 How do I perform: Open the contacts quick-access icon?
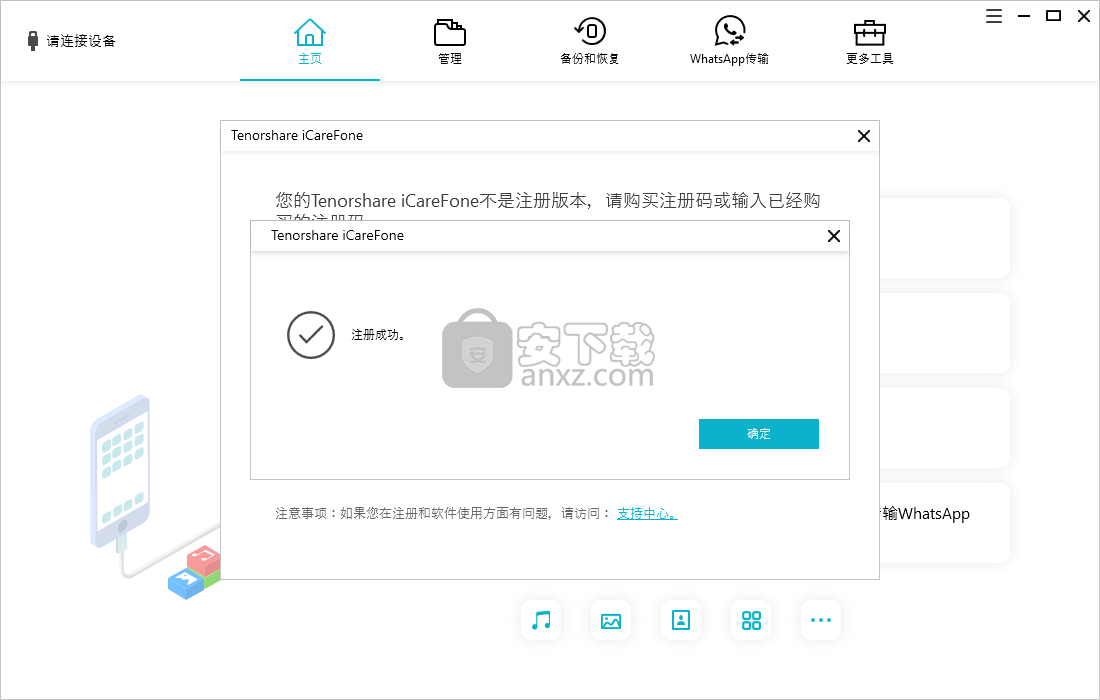tap(680, 620)
